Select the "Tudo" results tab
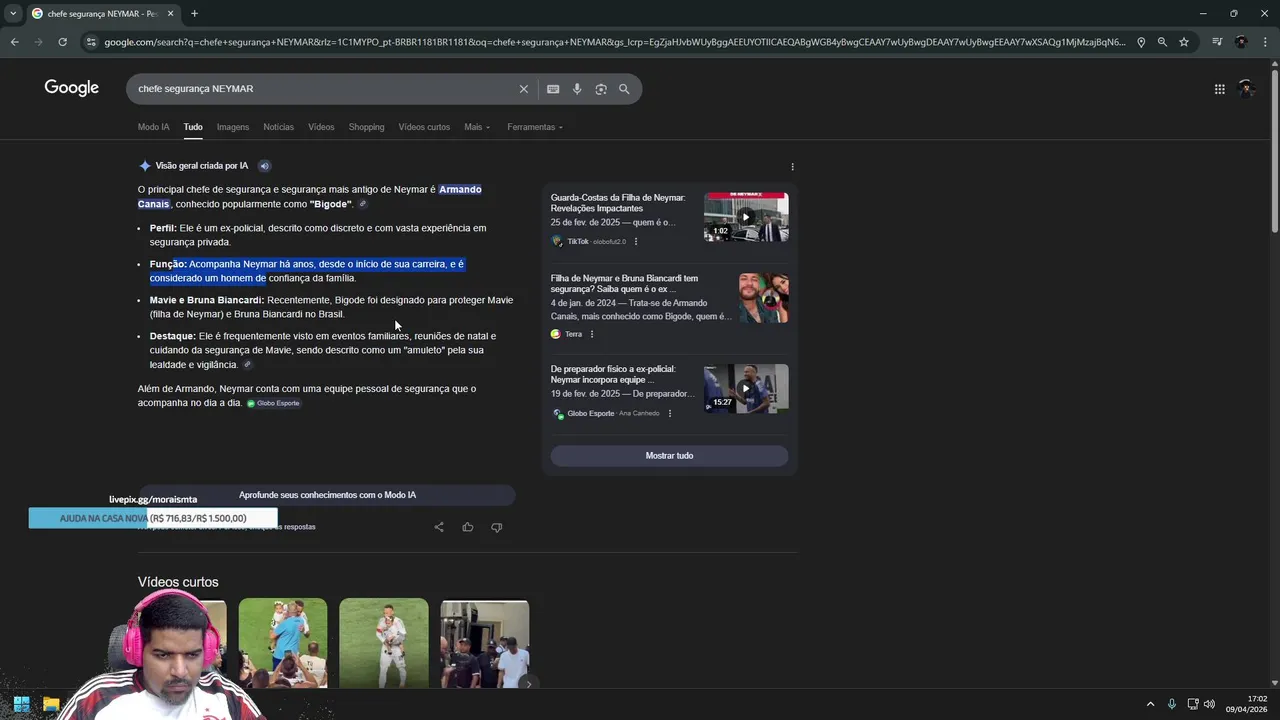 pos(193,127)
